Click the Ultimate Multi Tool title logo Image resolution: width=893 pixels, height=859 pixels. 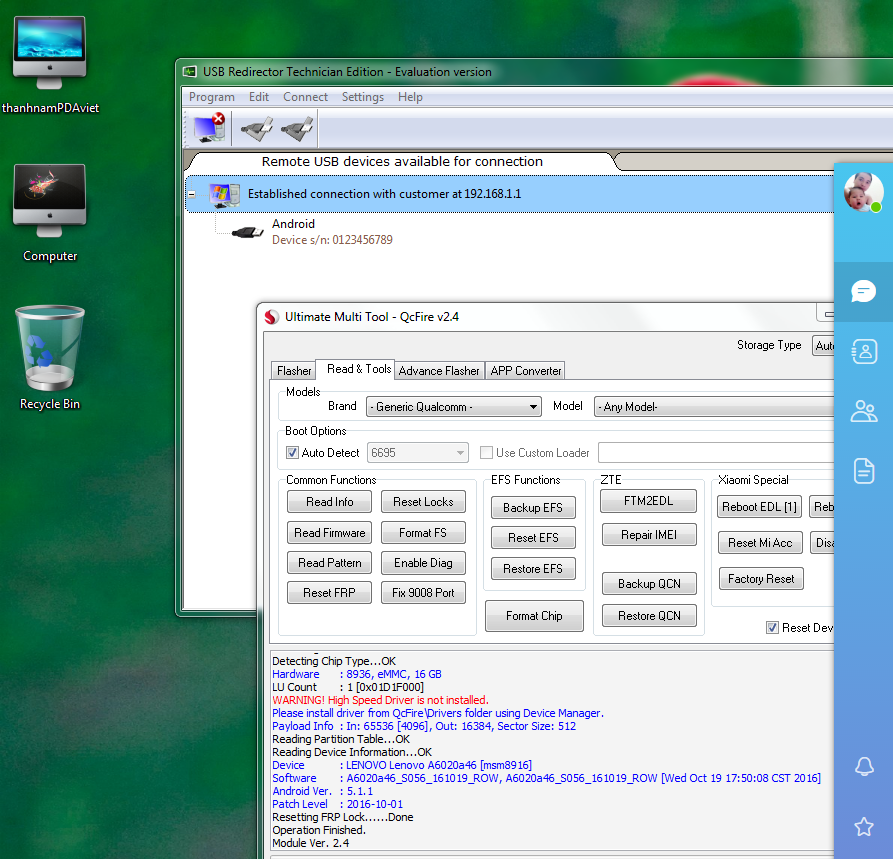(272, 317)
